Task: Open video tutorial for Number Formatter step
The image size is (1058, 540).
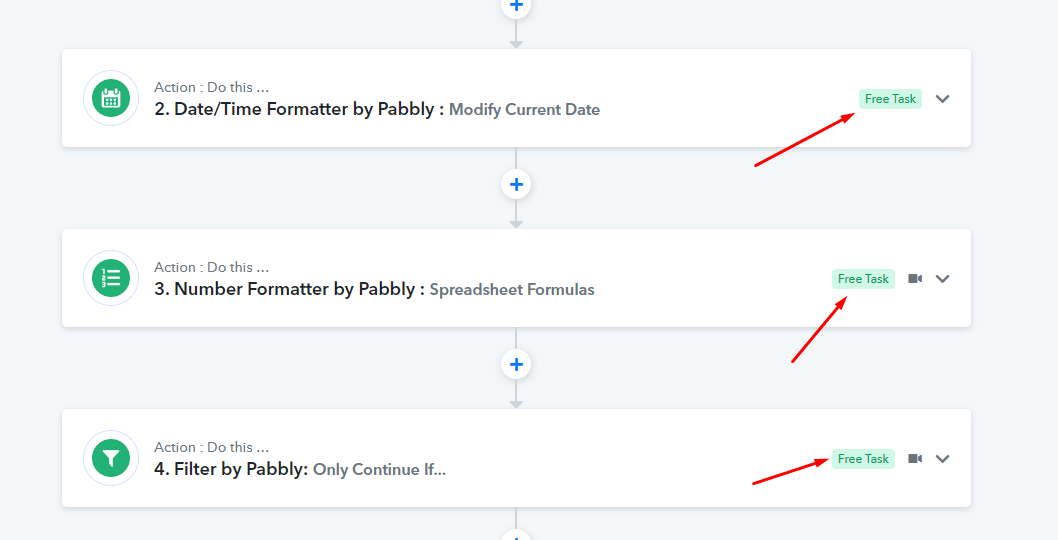Action: pos(915,279)
